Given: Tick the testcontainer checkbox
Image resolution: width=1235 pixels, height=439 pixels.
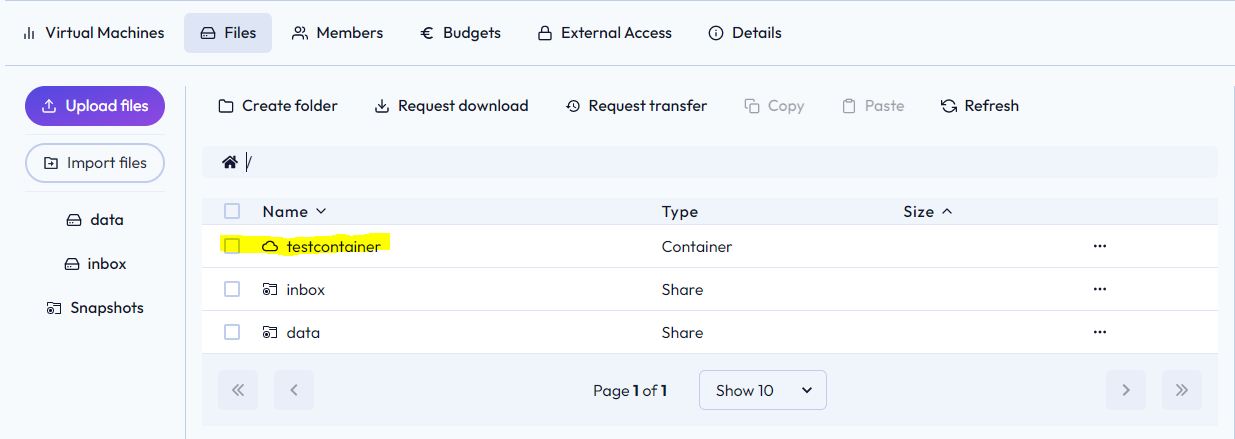Looking at the screenshot, I should pyautogui.click(x=232, y=246).
